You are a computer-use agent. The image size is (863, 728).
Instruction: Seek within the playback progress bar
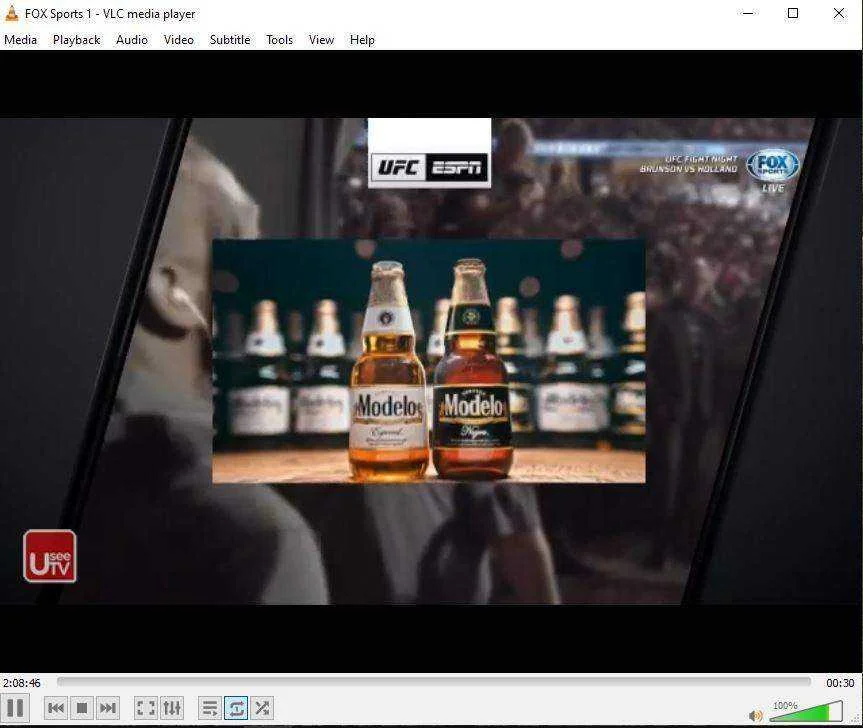[434, 682]
